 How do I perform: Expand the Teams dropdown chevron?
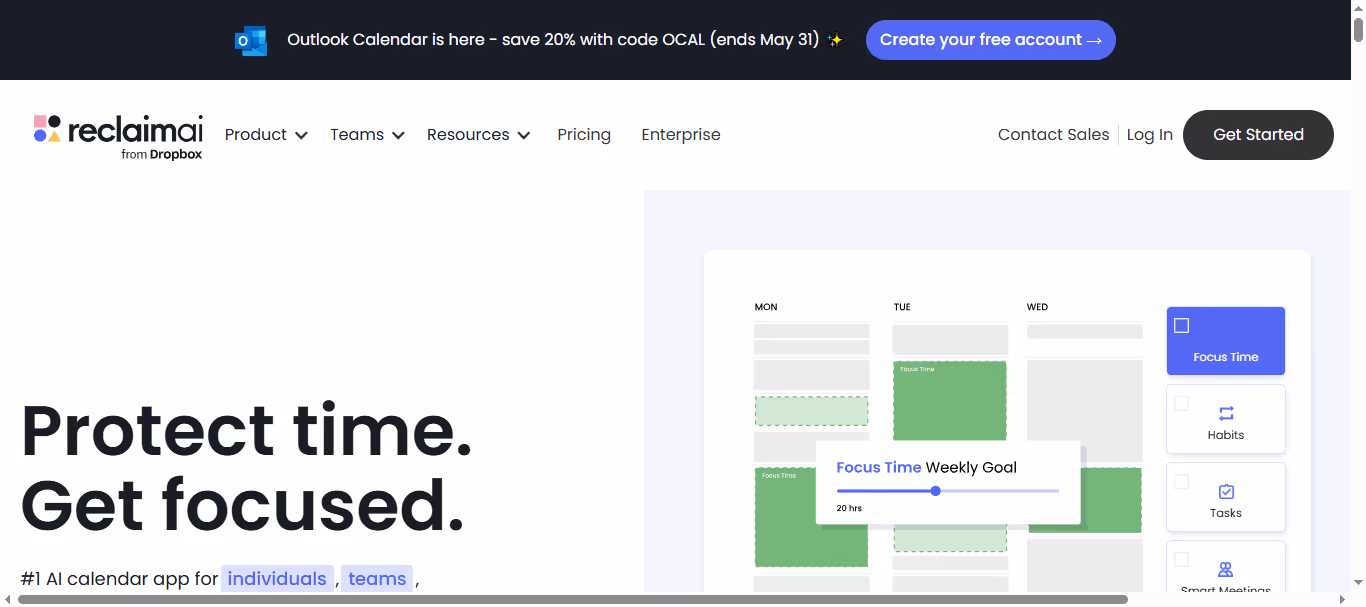[398, 135]
